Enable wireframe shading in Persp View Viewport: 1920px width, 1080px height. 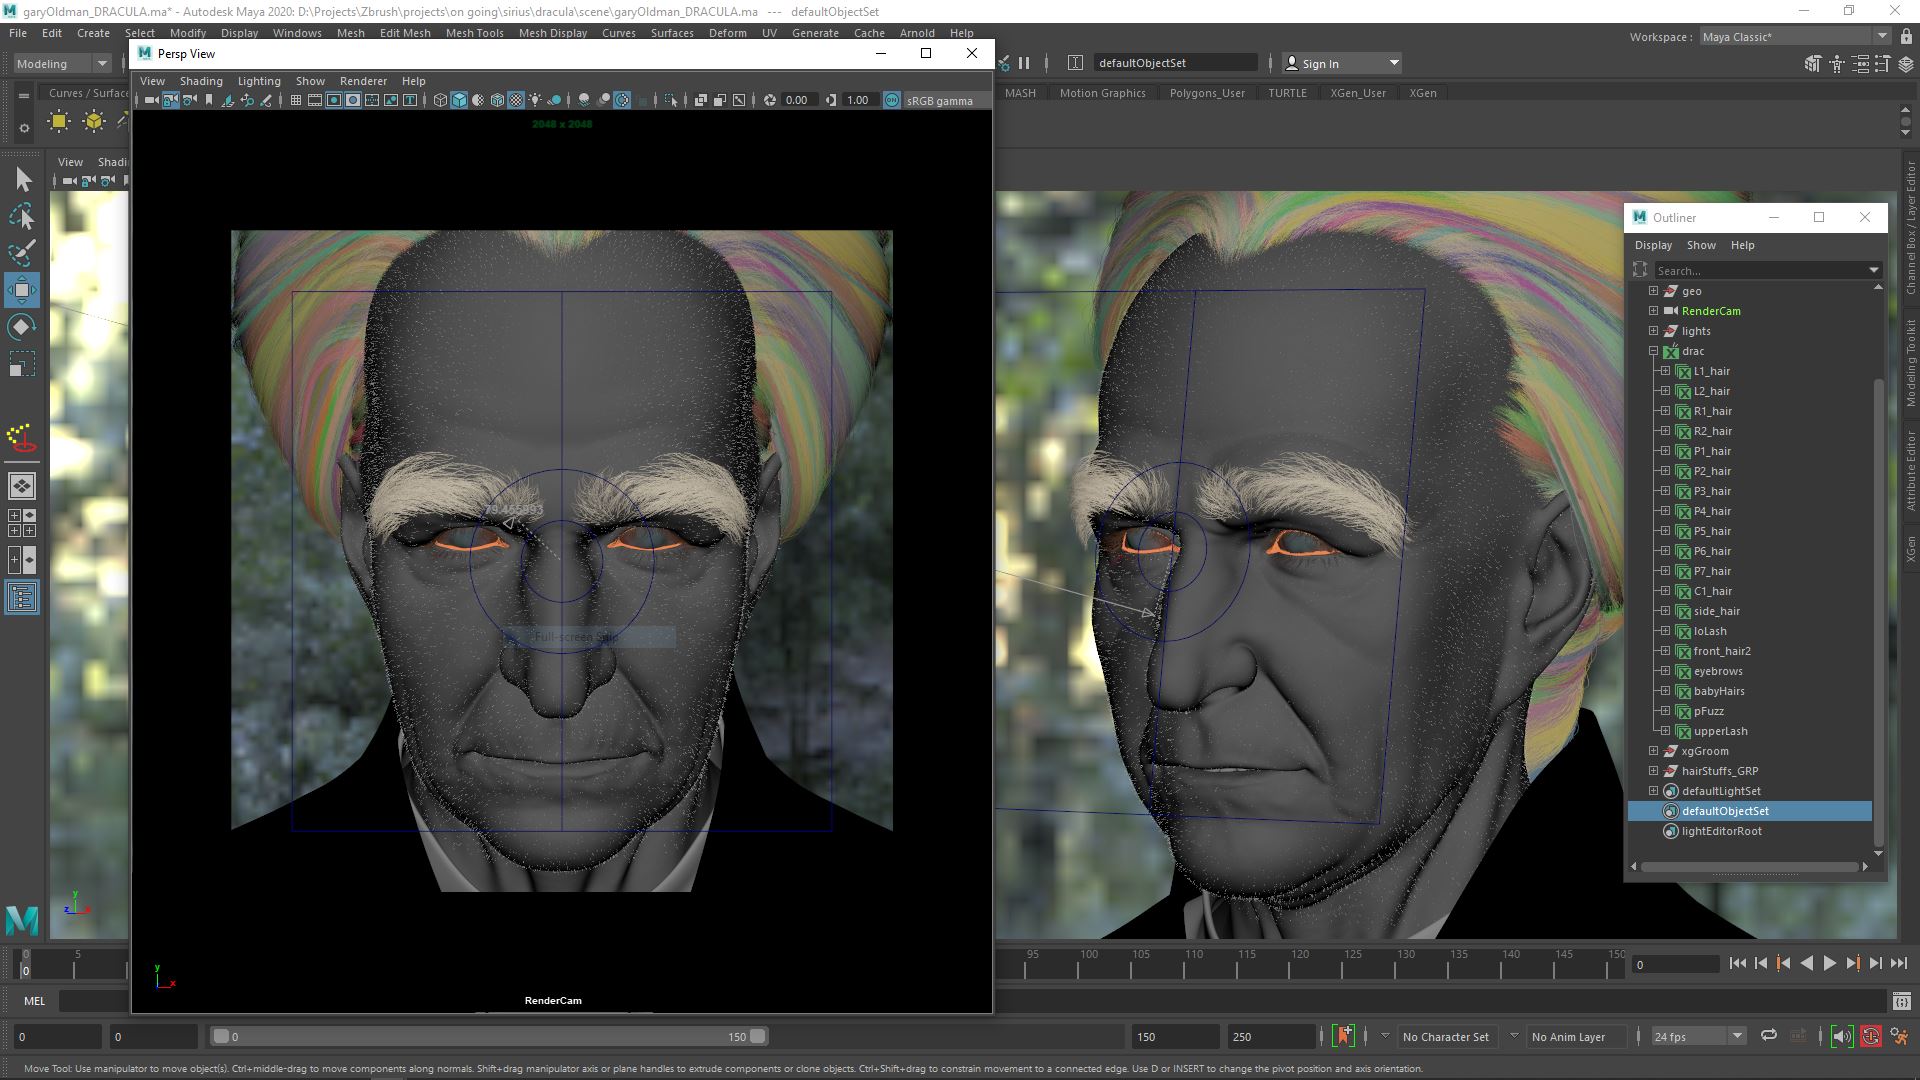[x=440, y=100]
